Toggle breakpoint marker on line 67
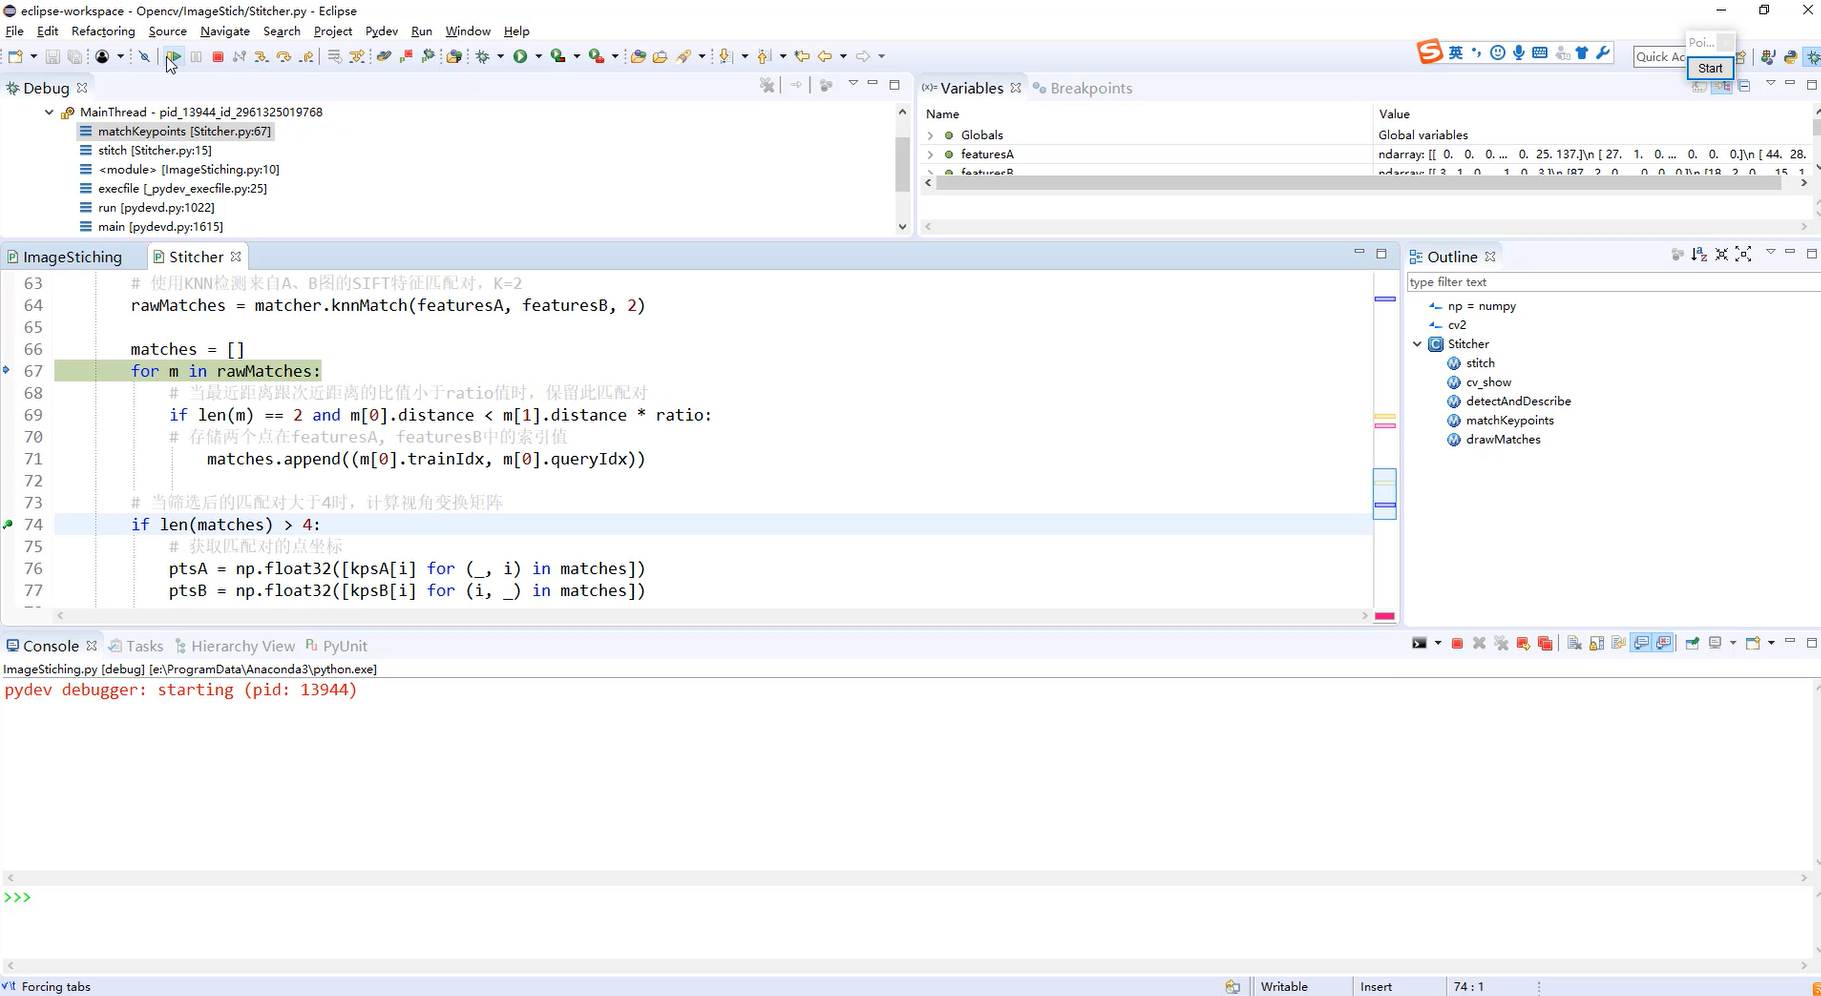The height and width of the screenshot is (996, 1821). point(7,371)
